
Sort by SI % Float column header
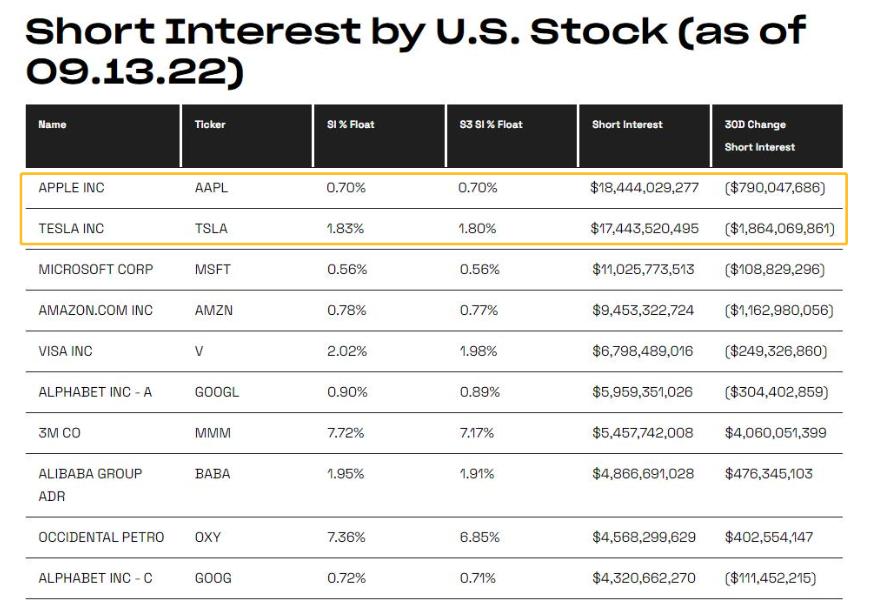(x=350, y=125)
